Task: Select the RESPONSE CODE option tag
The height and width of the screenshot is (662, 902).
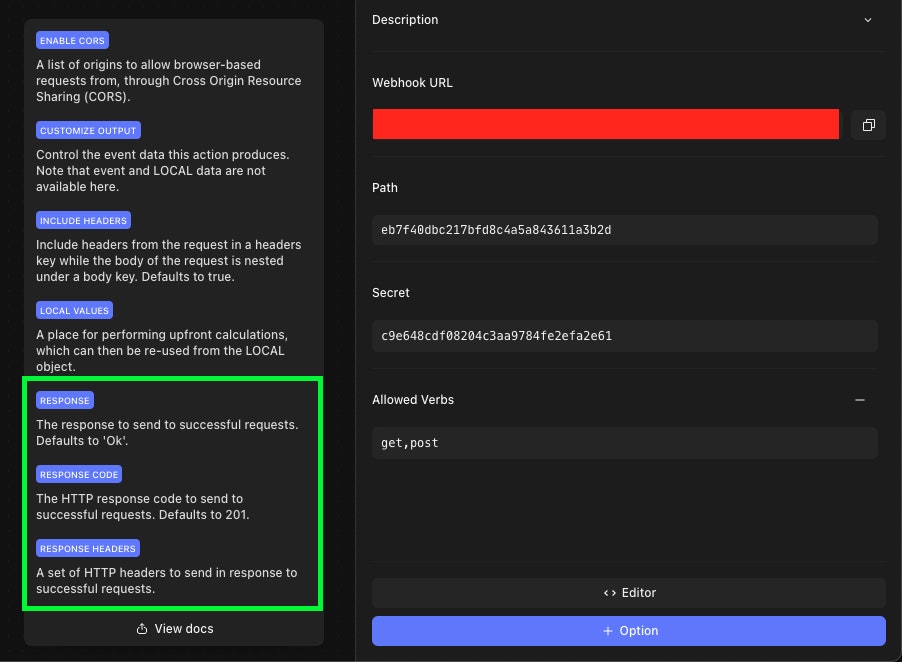Action: (x=79, y=475)
